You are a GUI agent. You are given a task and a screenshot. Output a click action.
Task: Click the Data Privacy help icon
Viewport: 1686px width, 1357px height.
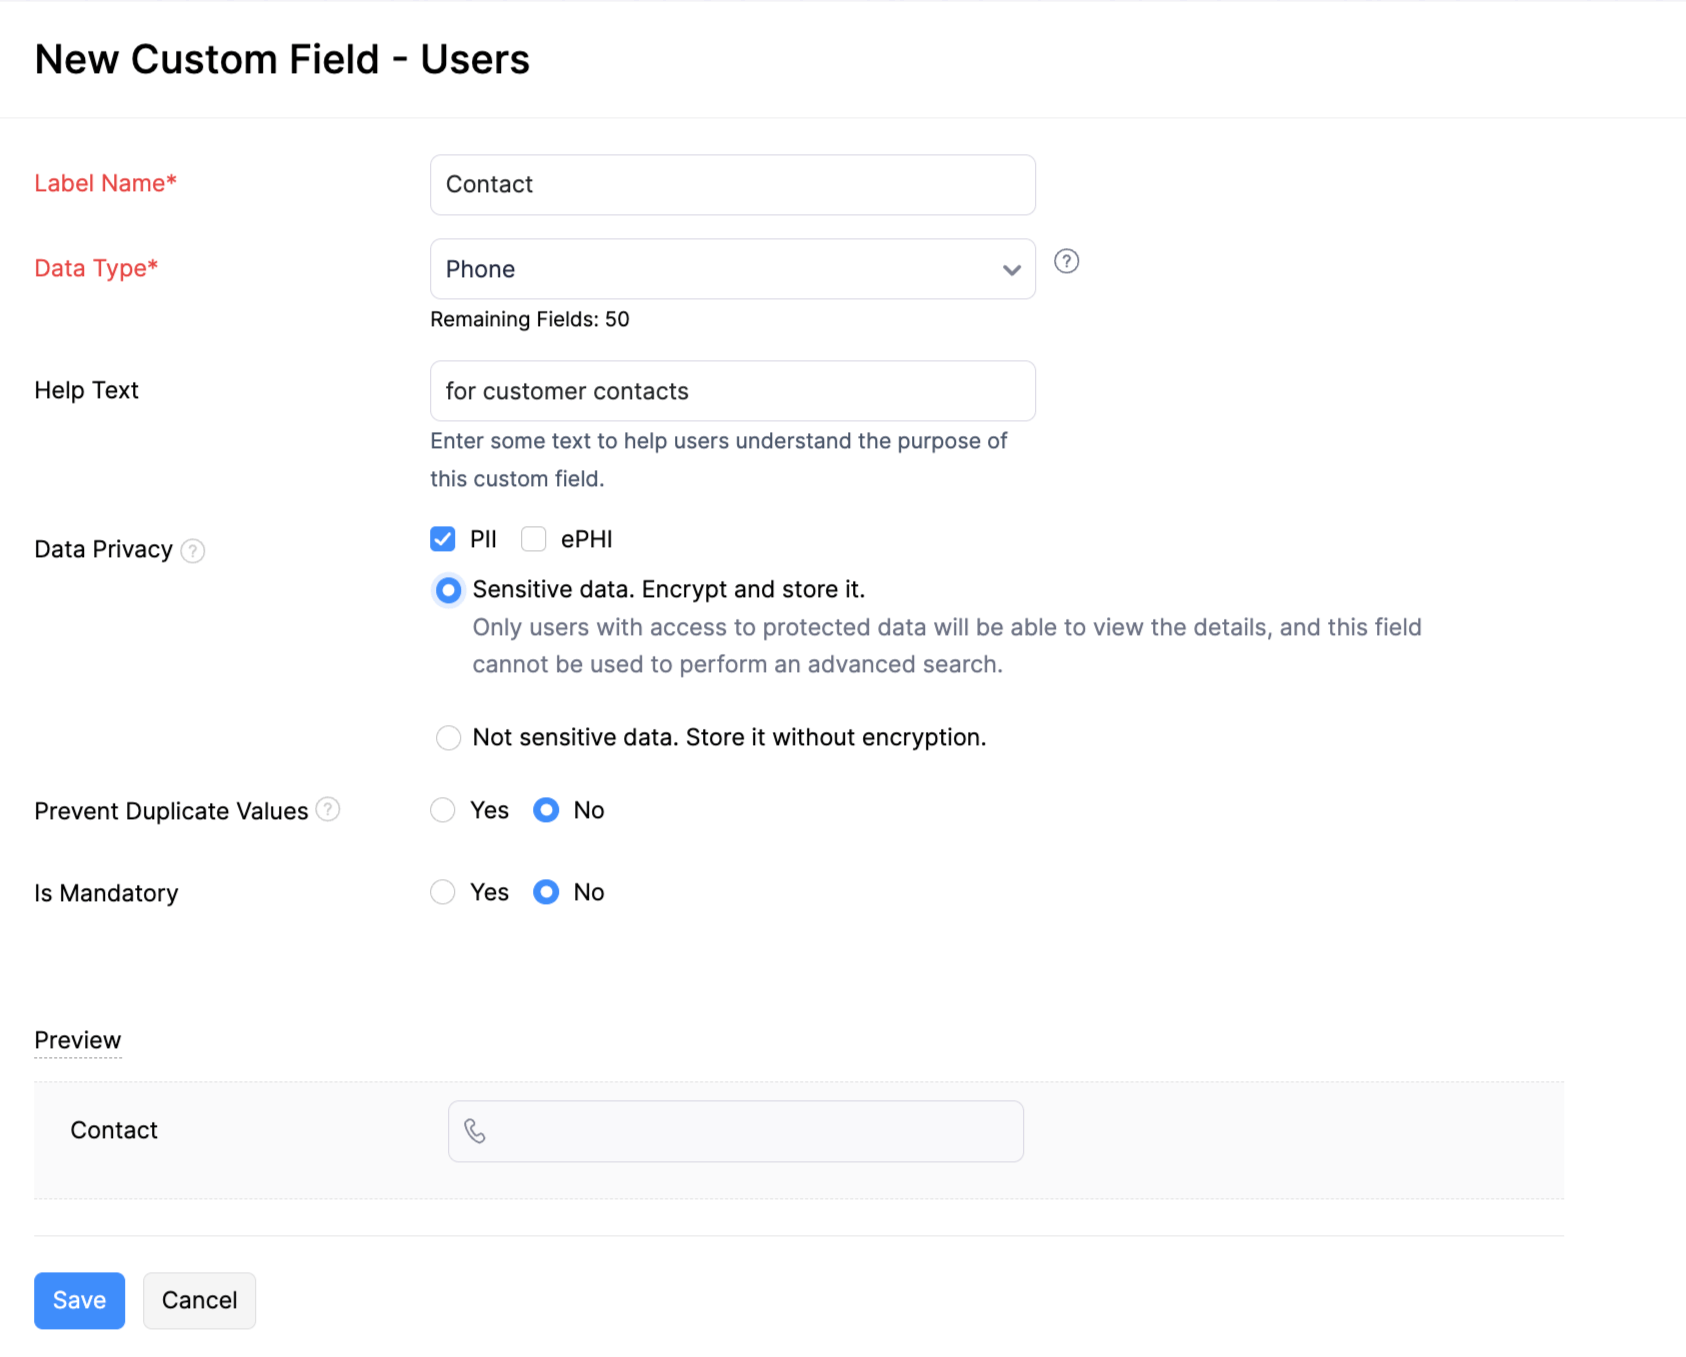(194, 550)
